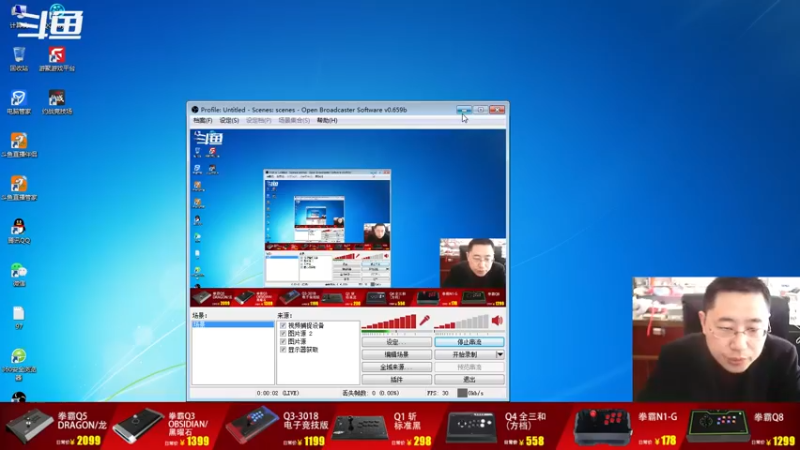The width and height of the screenshot is (800, 450).
Task: Open the Recycle Bin desktop icon
Action: (19, 59)
